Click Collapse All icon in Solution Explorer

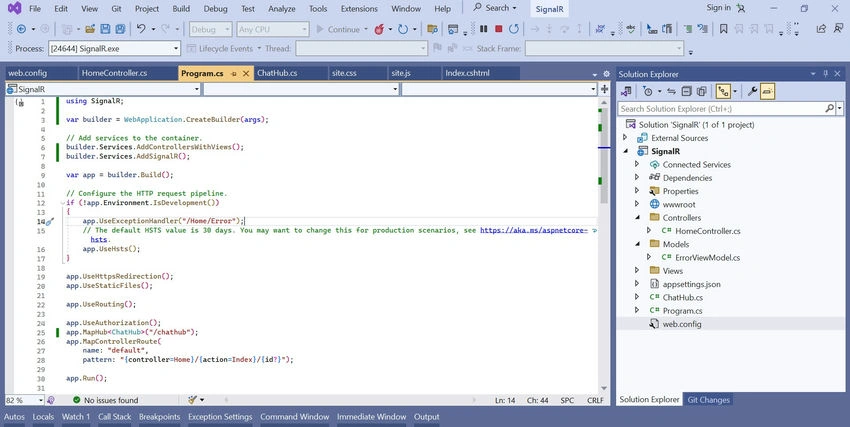686,92
